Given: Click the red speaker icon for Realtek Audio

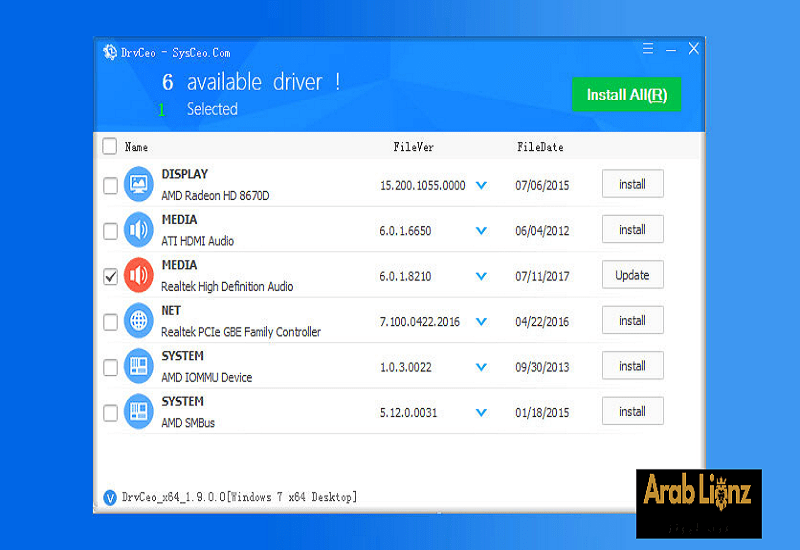Looking at the screenshot, I should (138, 275).
